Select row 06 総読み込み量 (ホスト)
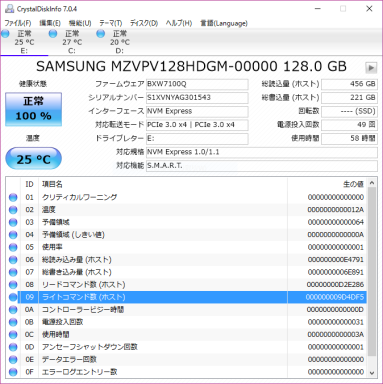Viewport: 383px width, 384px height. point(186,260)
